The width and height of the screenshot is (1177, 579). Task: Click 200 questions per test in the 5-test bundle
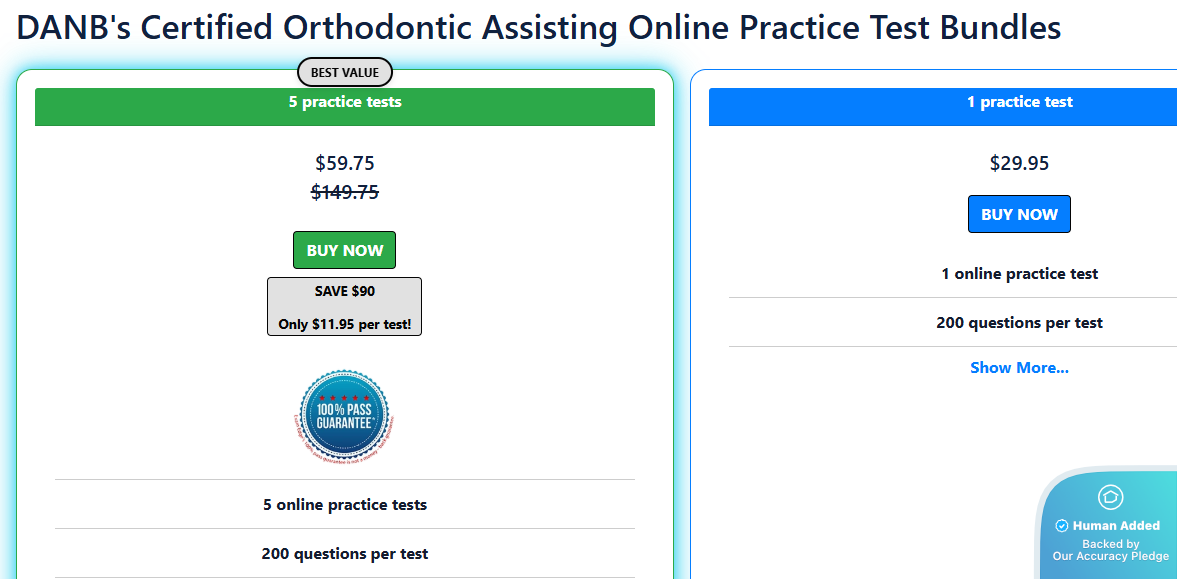[345, 554]
